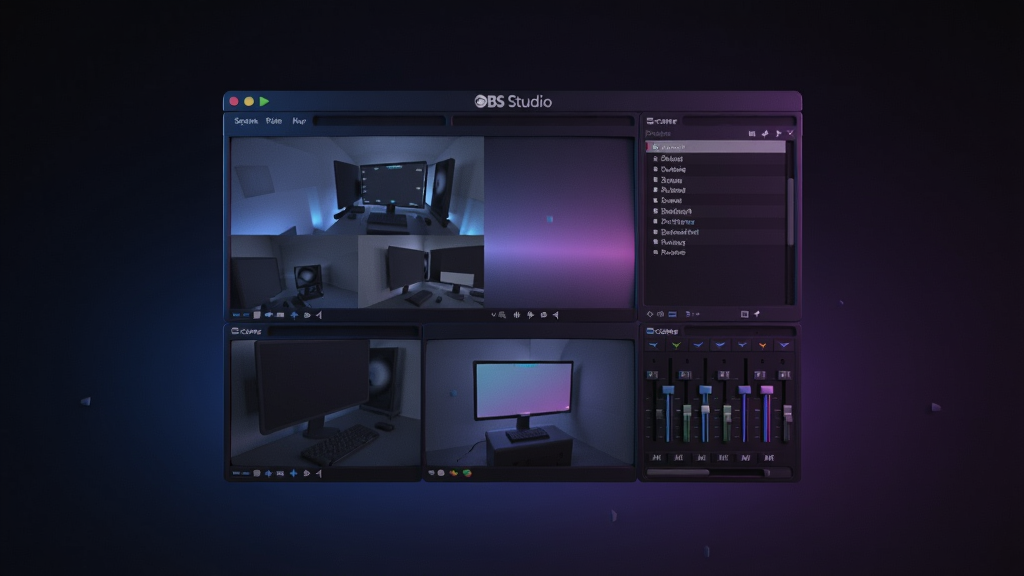Select the small speaker scene thumbnail
Screen dimensions: 1024x576
tap(294, 272)
